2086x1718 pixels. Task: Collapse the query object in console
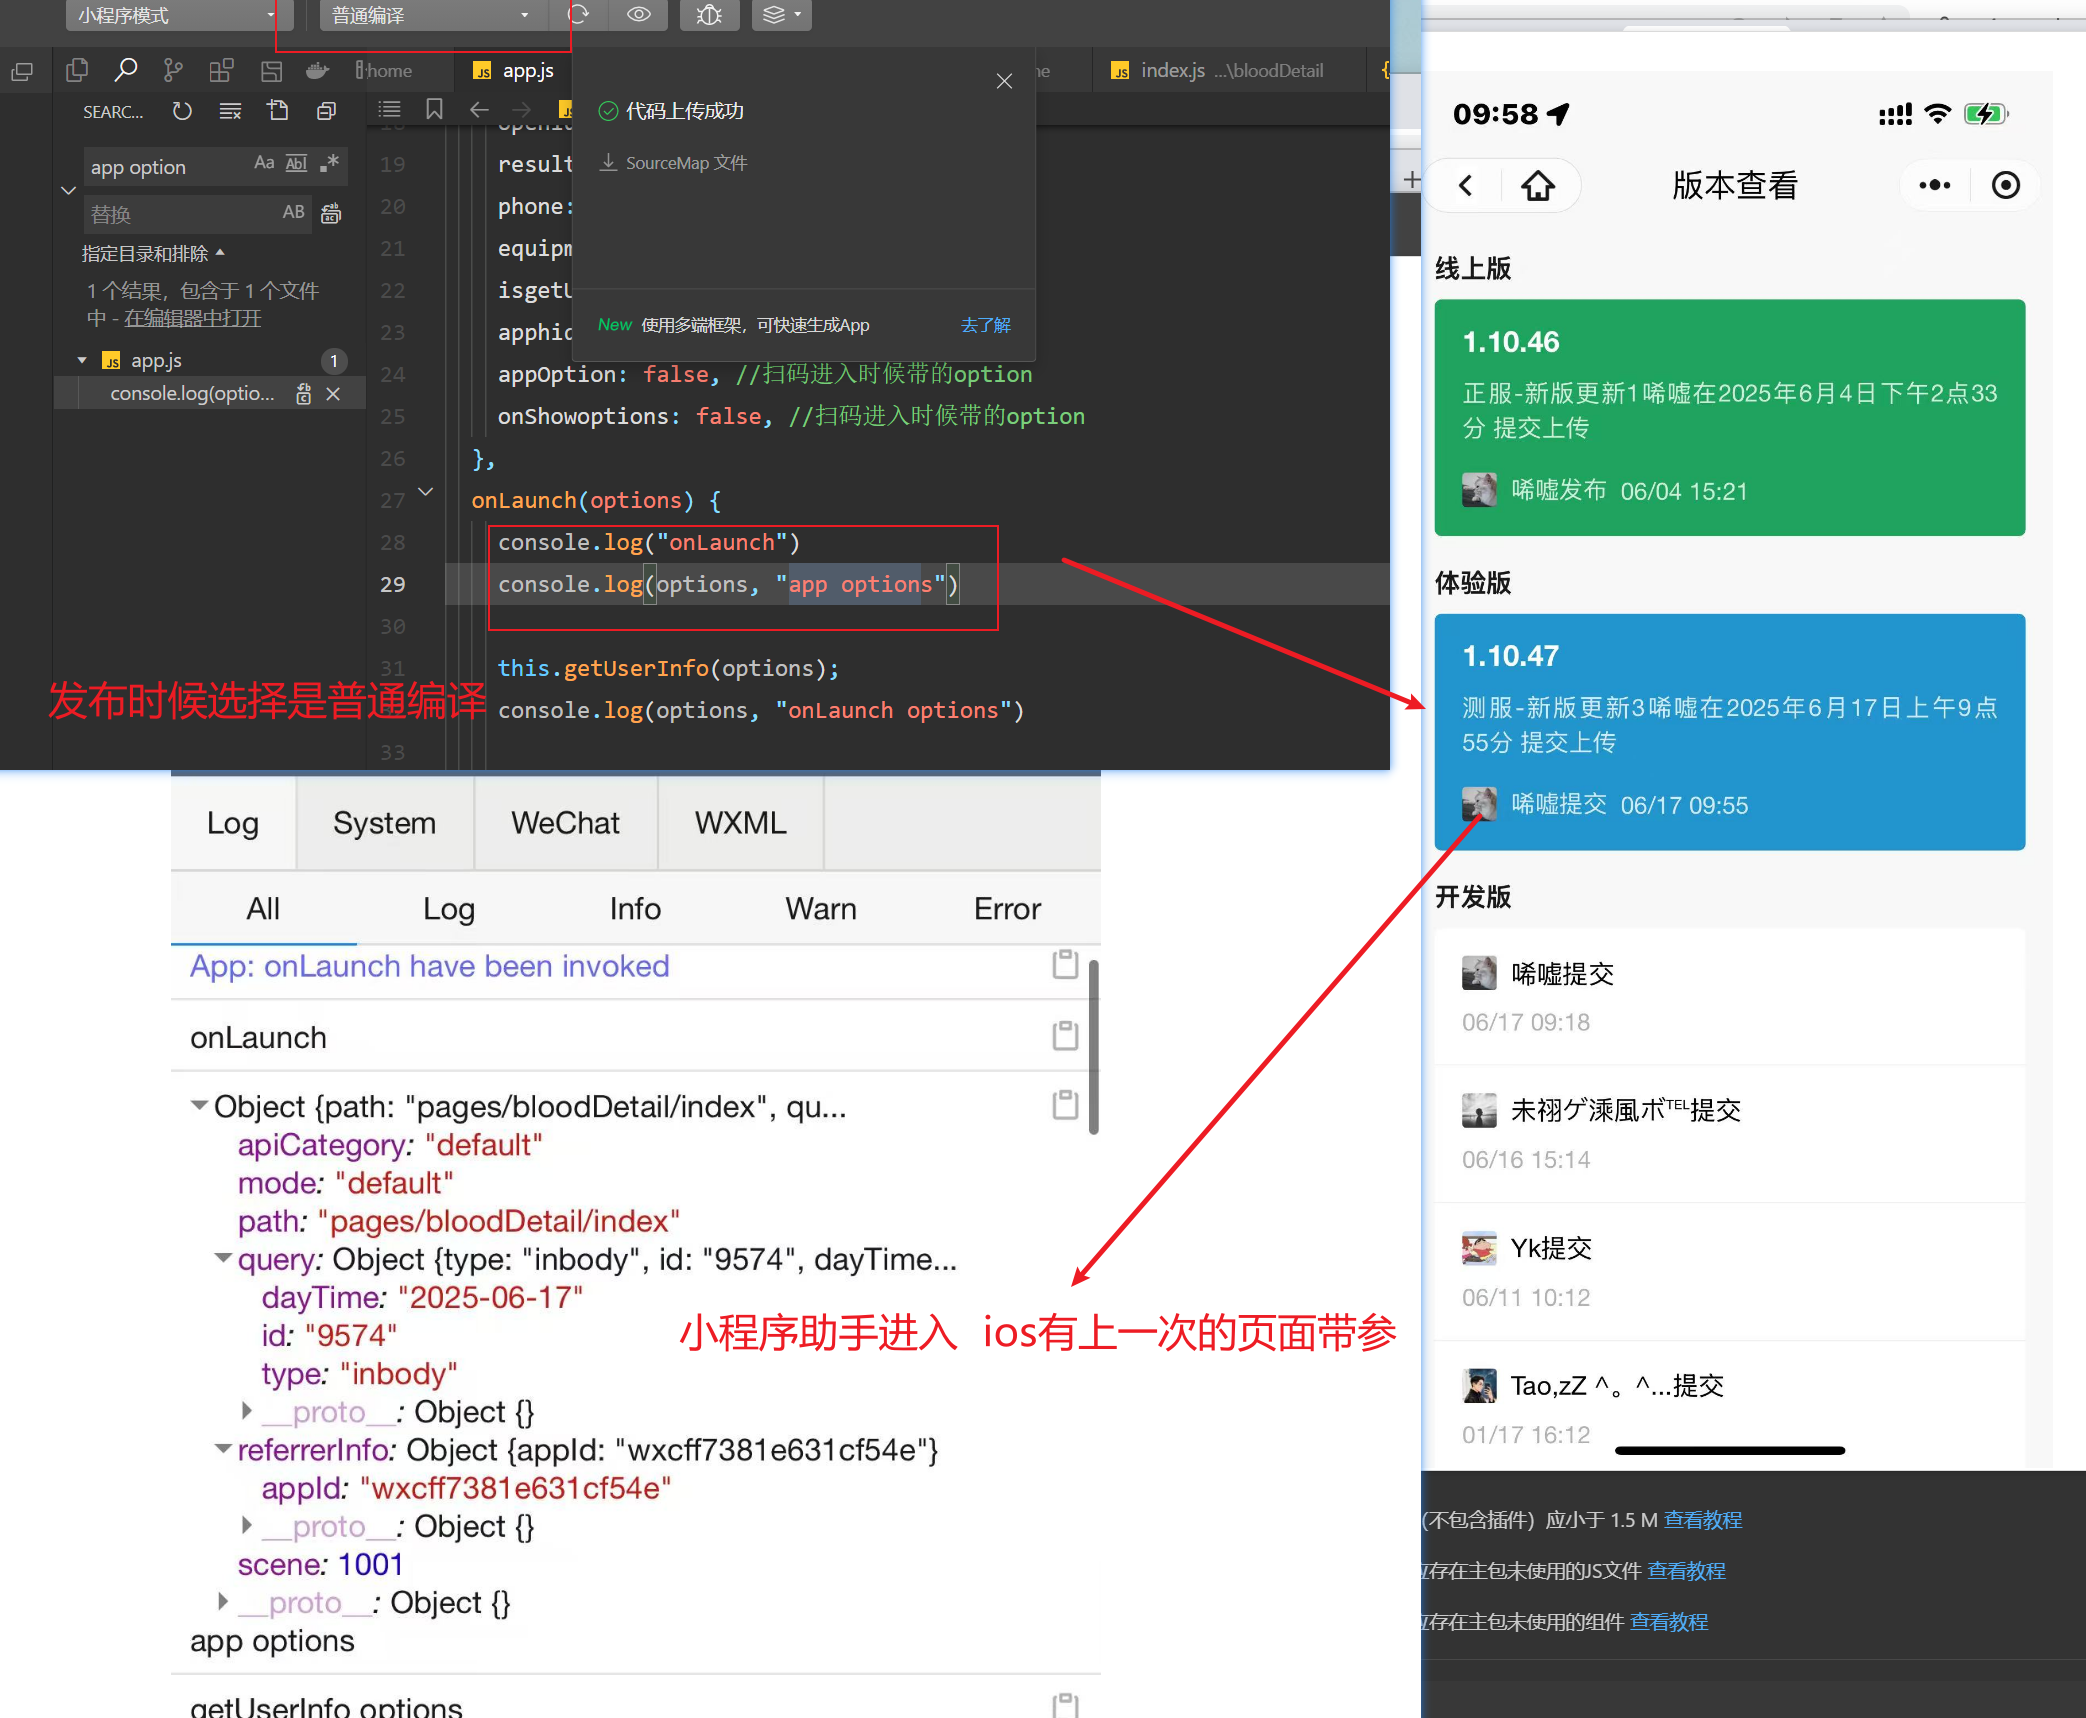[x=224, y=1259]
